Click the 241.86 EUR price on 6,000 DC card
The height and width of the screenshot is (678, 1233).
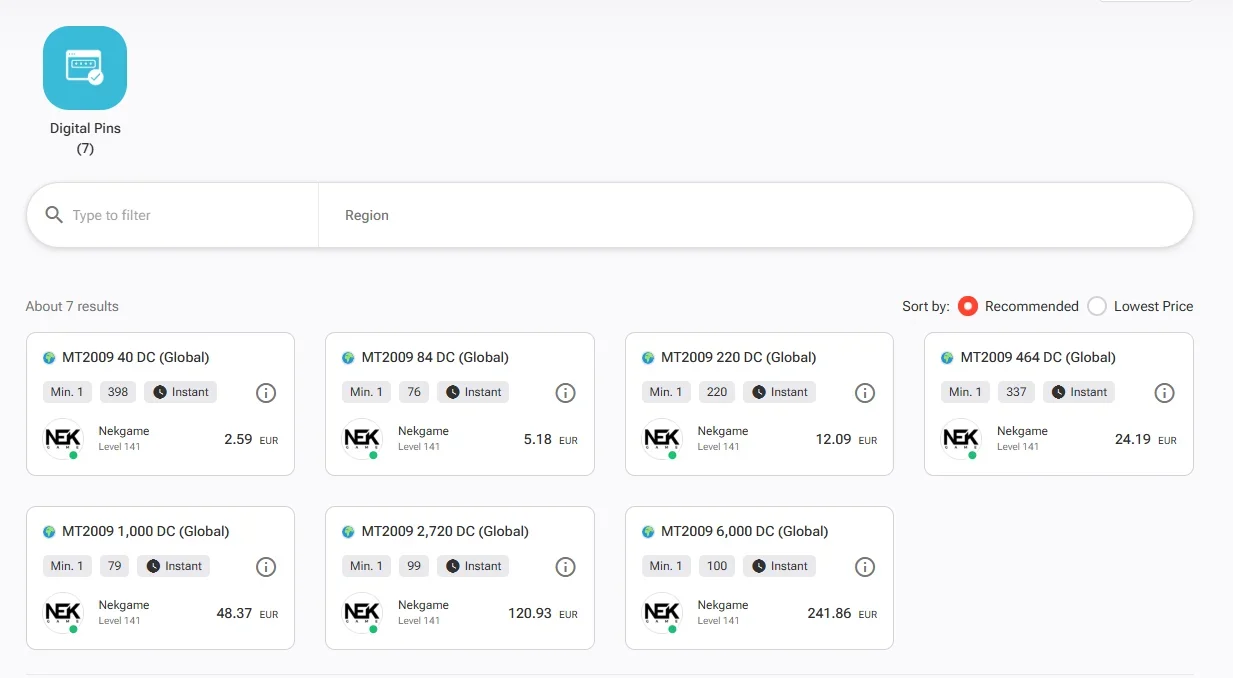point(842,613)
